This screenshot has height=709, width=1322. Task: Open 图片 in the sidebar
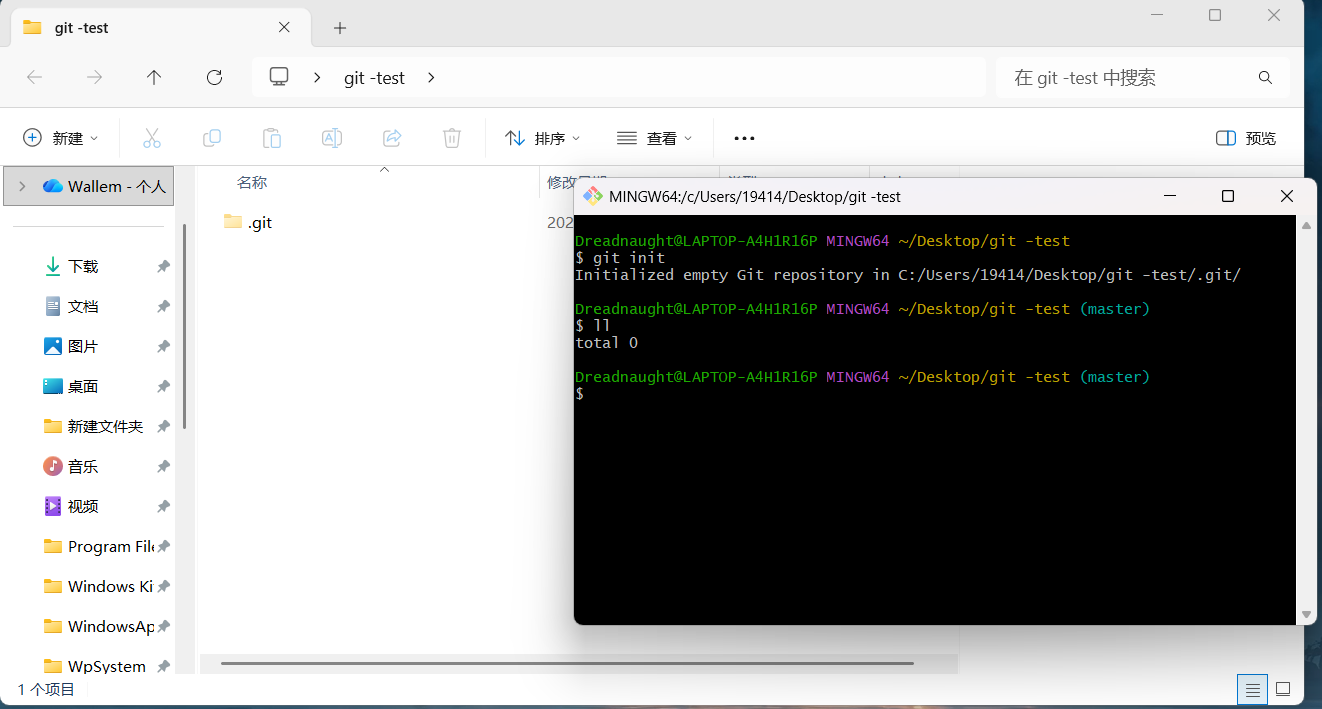[83, 346]
